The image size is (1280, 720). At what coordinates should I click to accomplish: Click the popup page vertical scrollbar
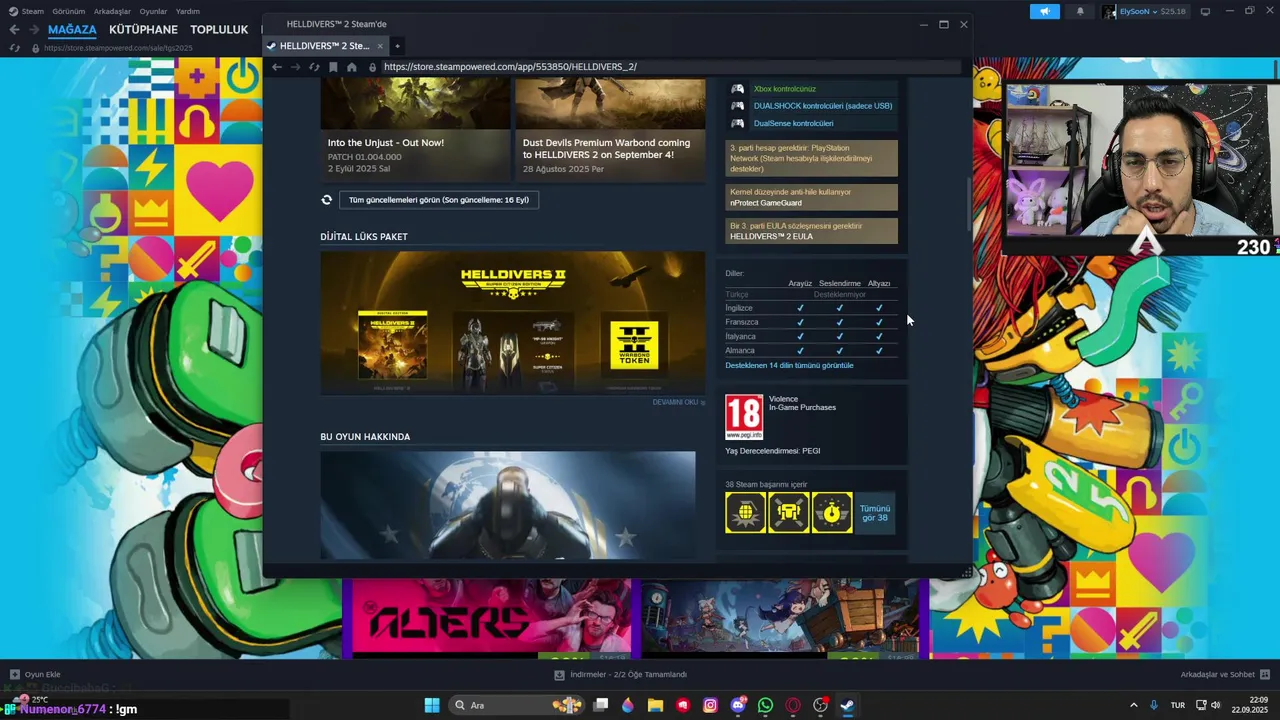(968, 206)
